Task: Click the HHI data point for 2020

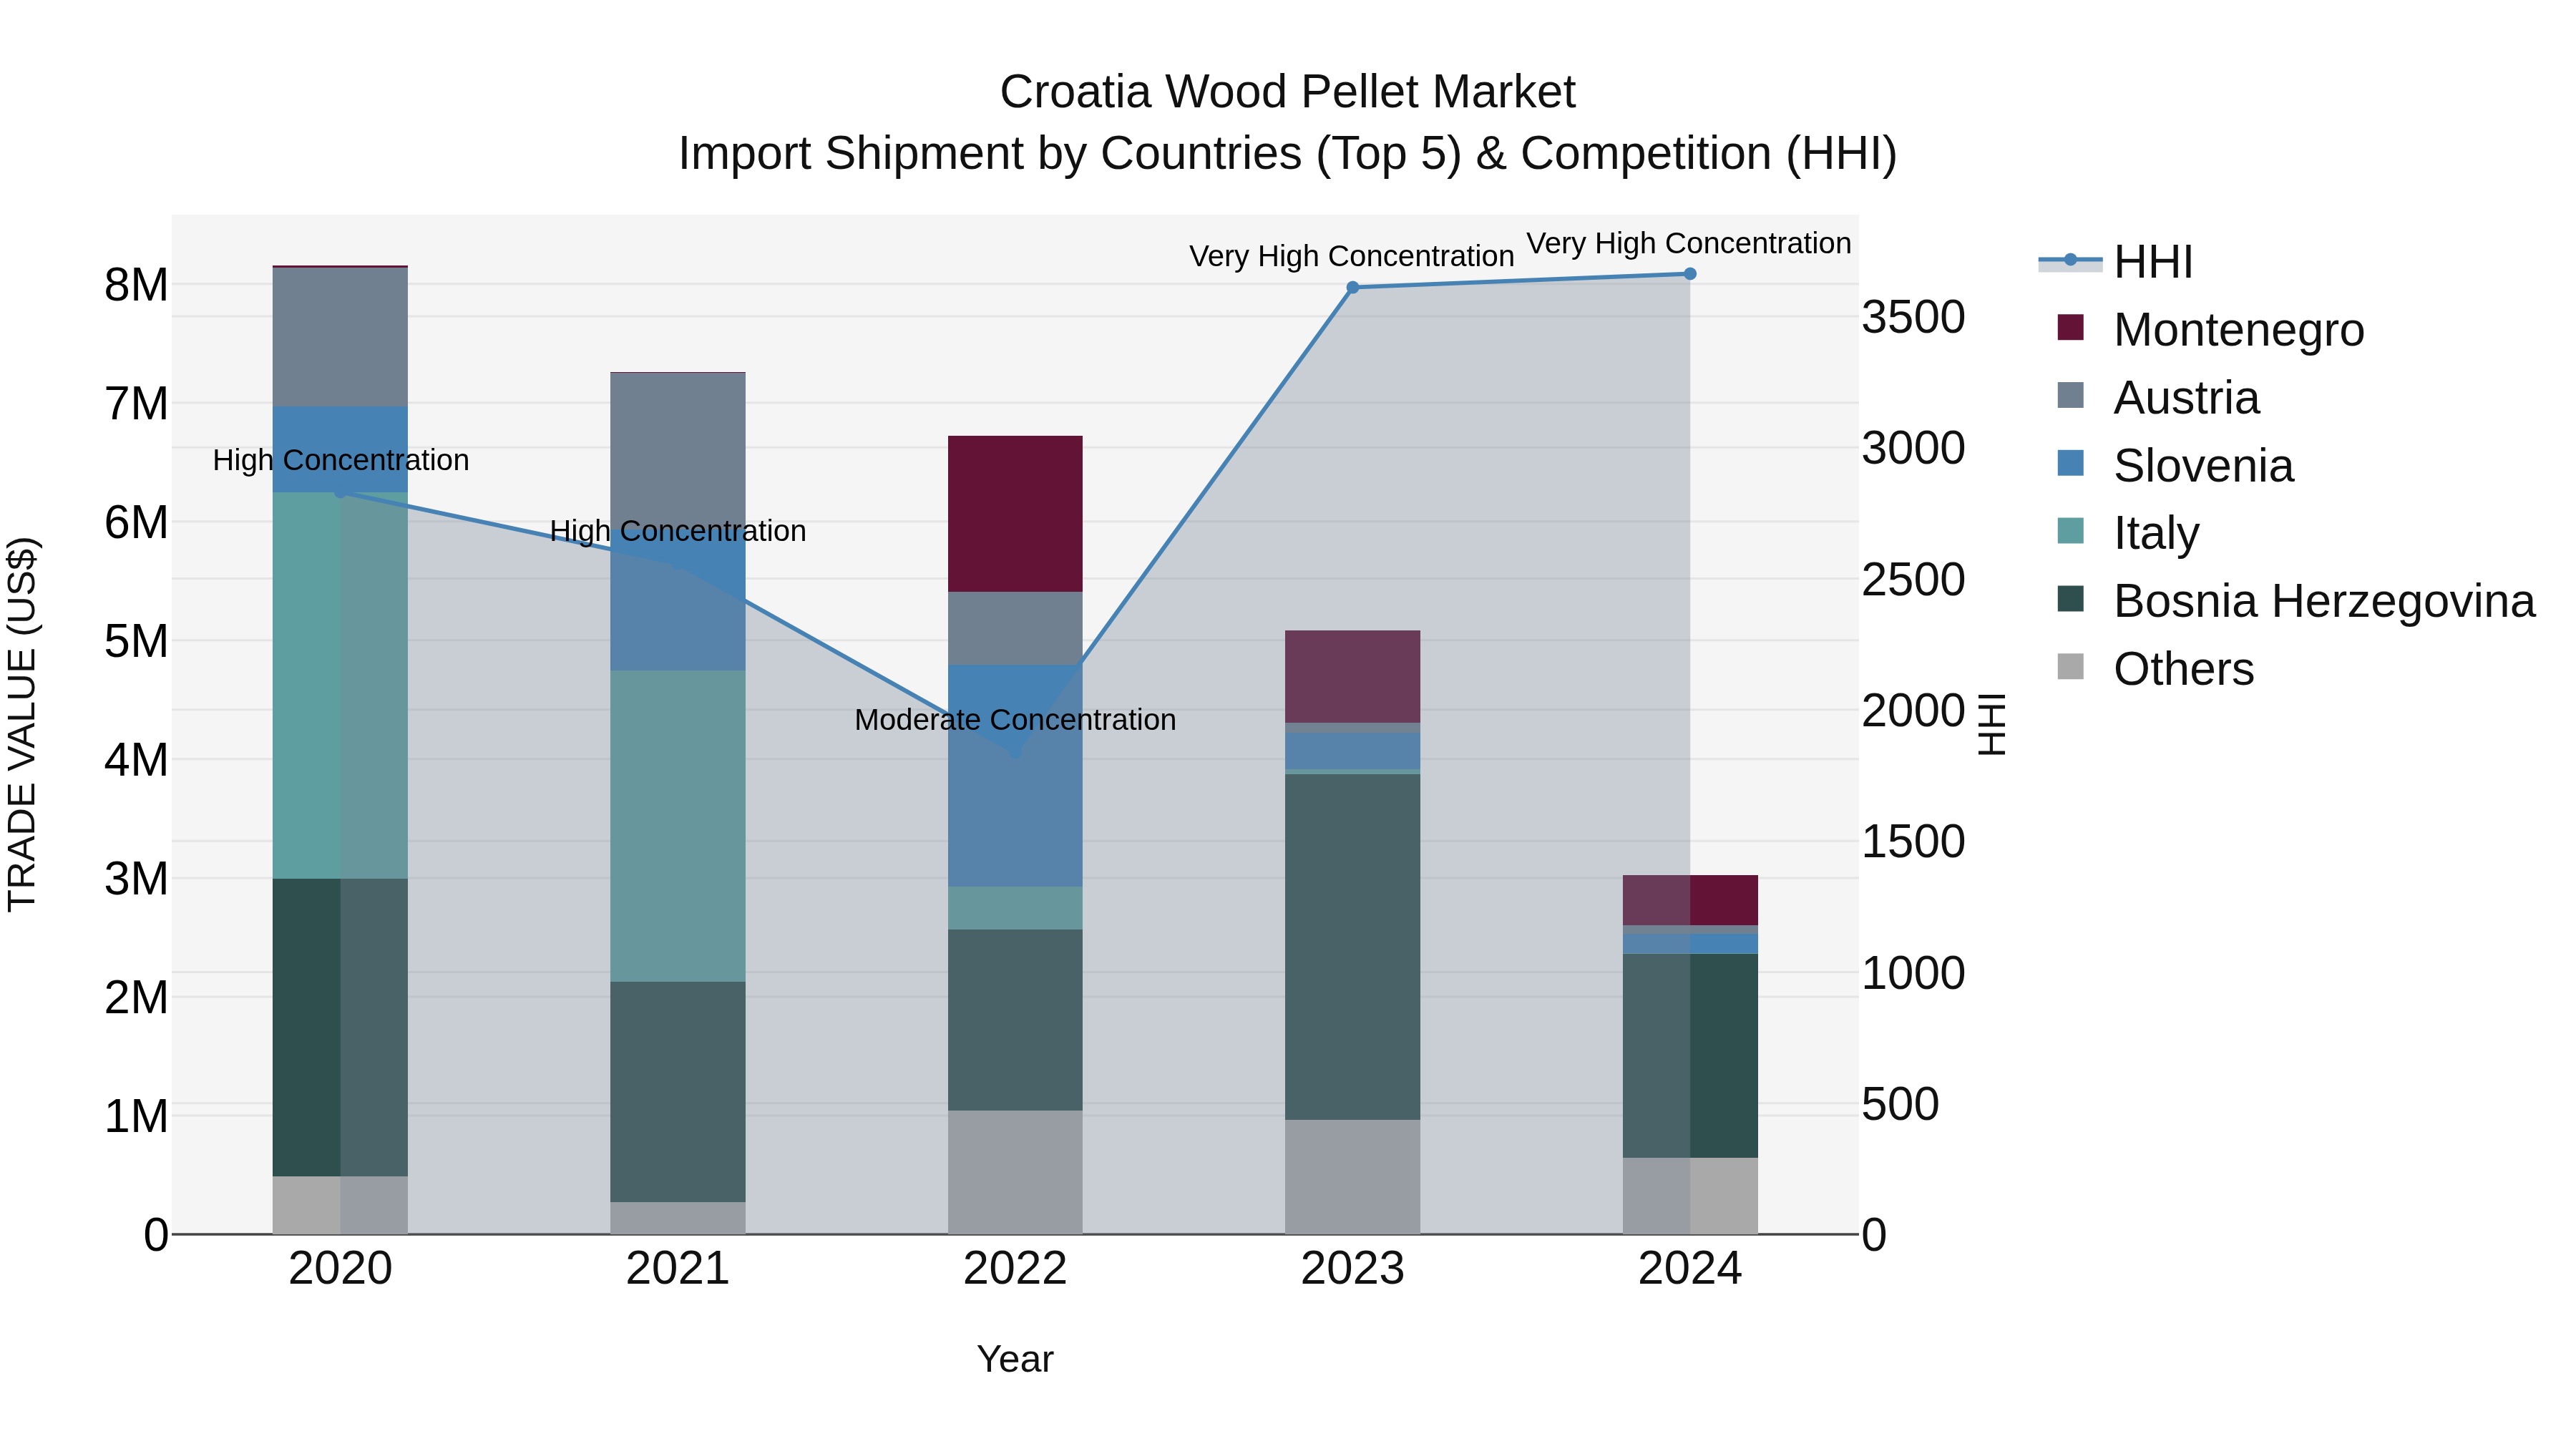Action: [340, 492]
